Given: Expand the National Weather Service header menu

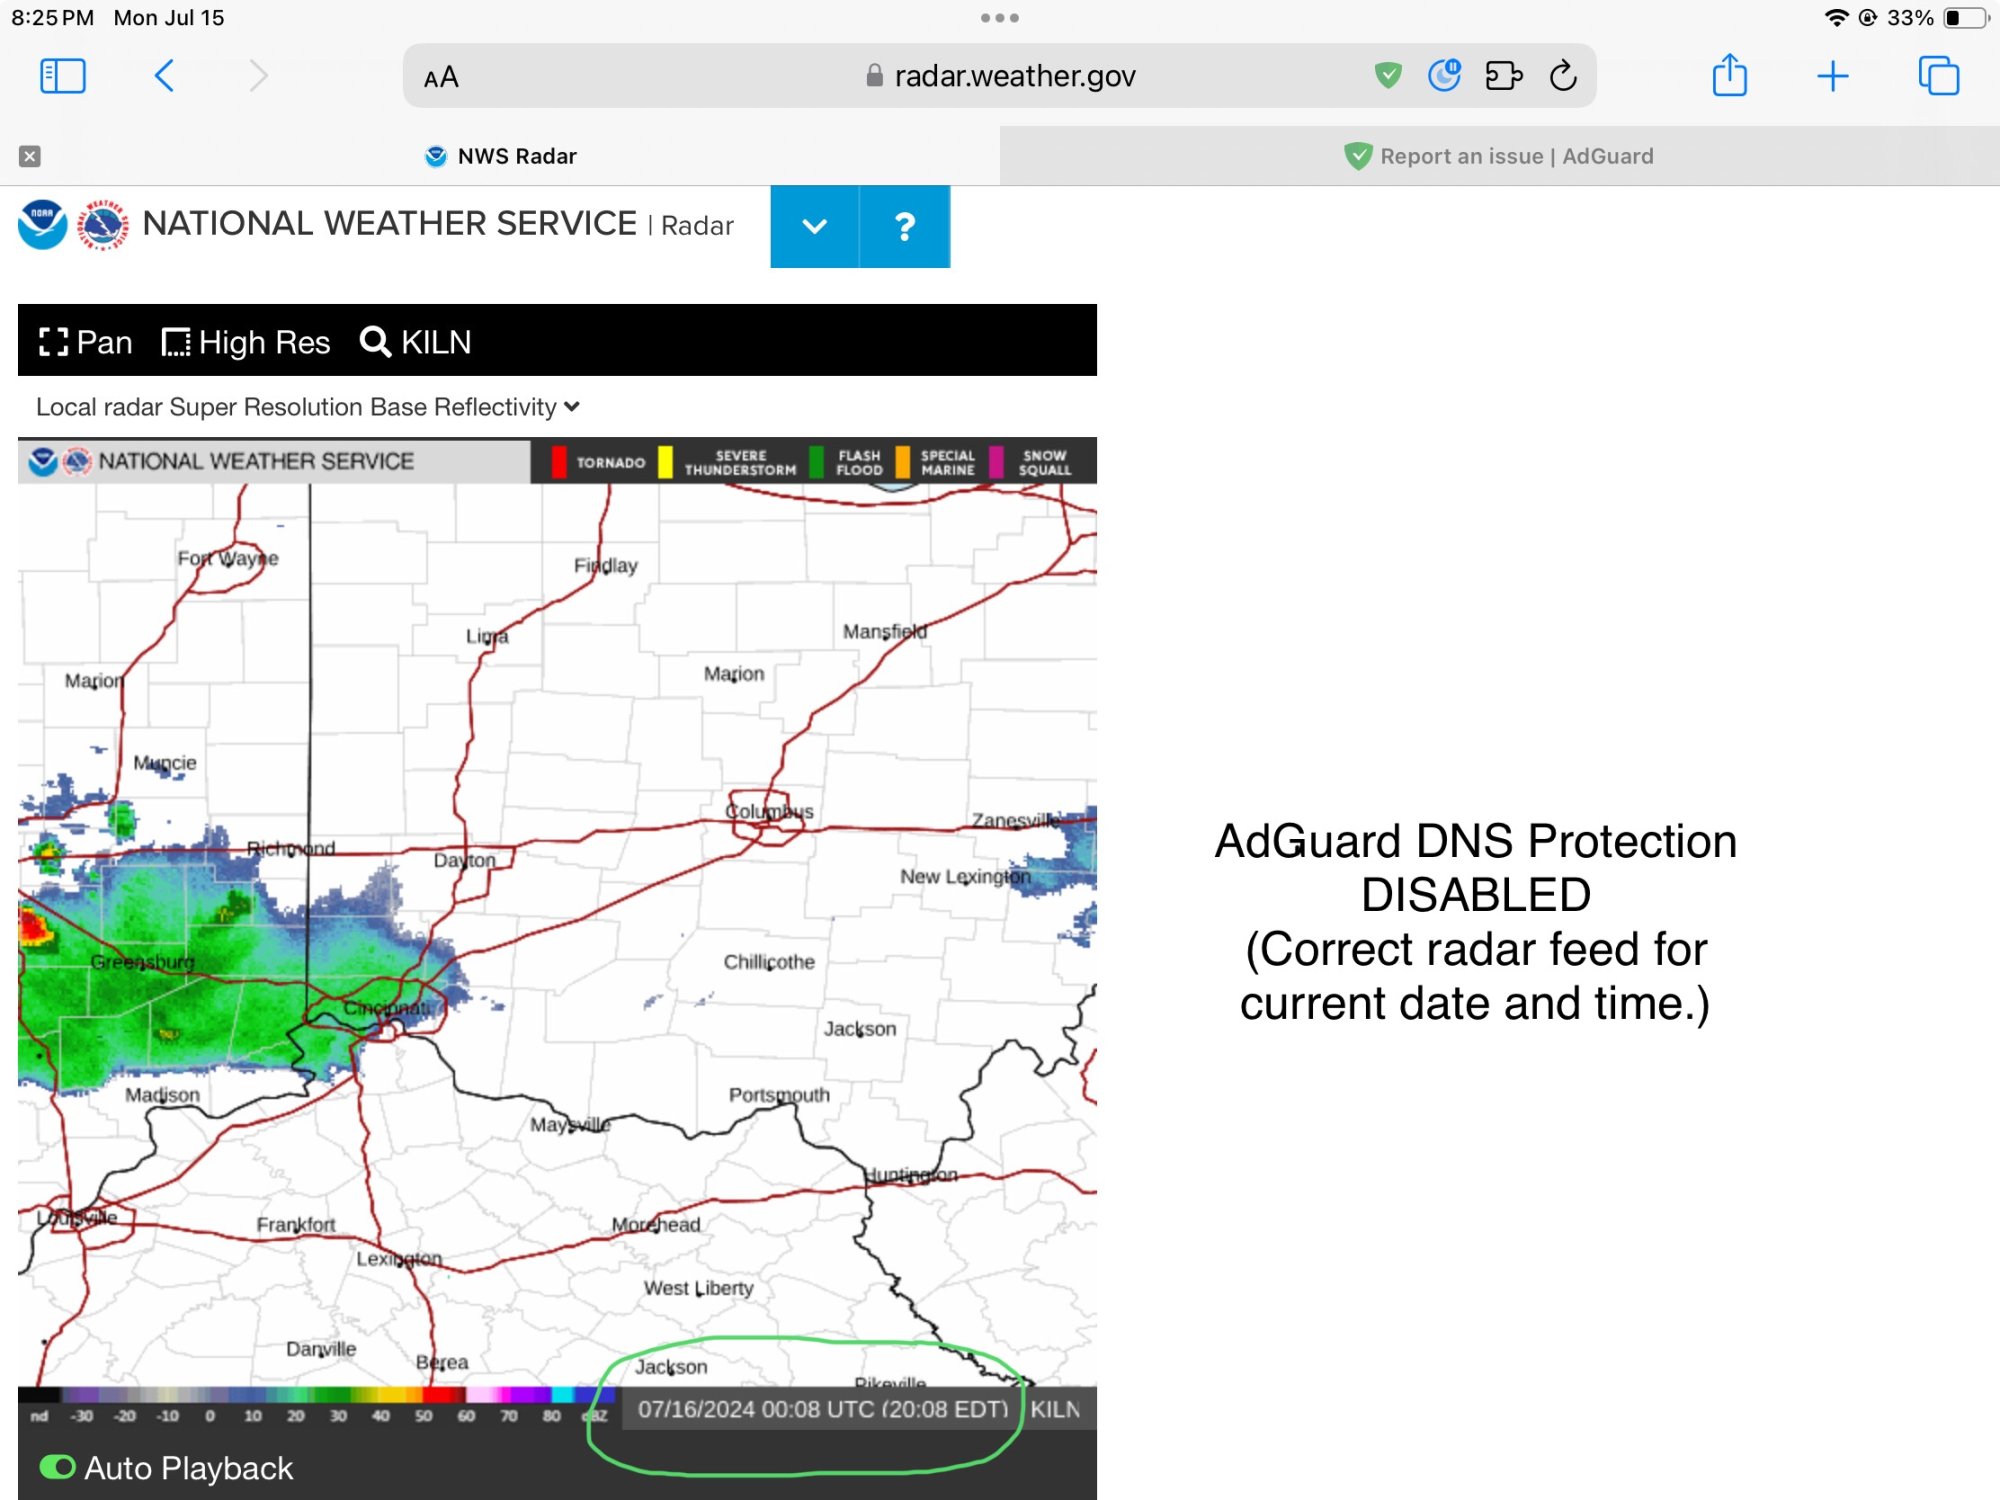Looking at the screenshot, I should tap(815, 226).
